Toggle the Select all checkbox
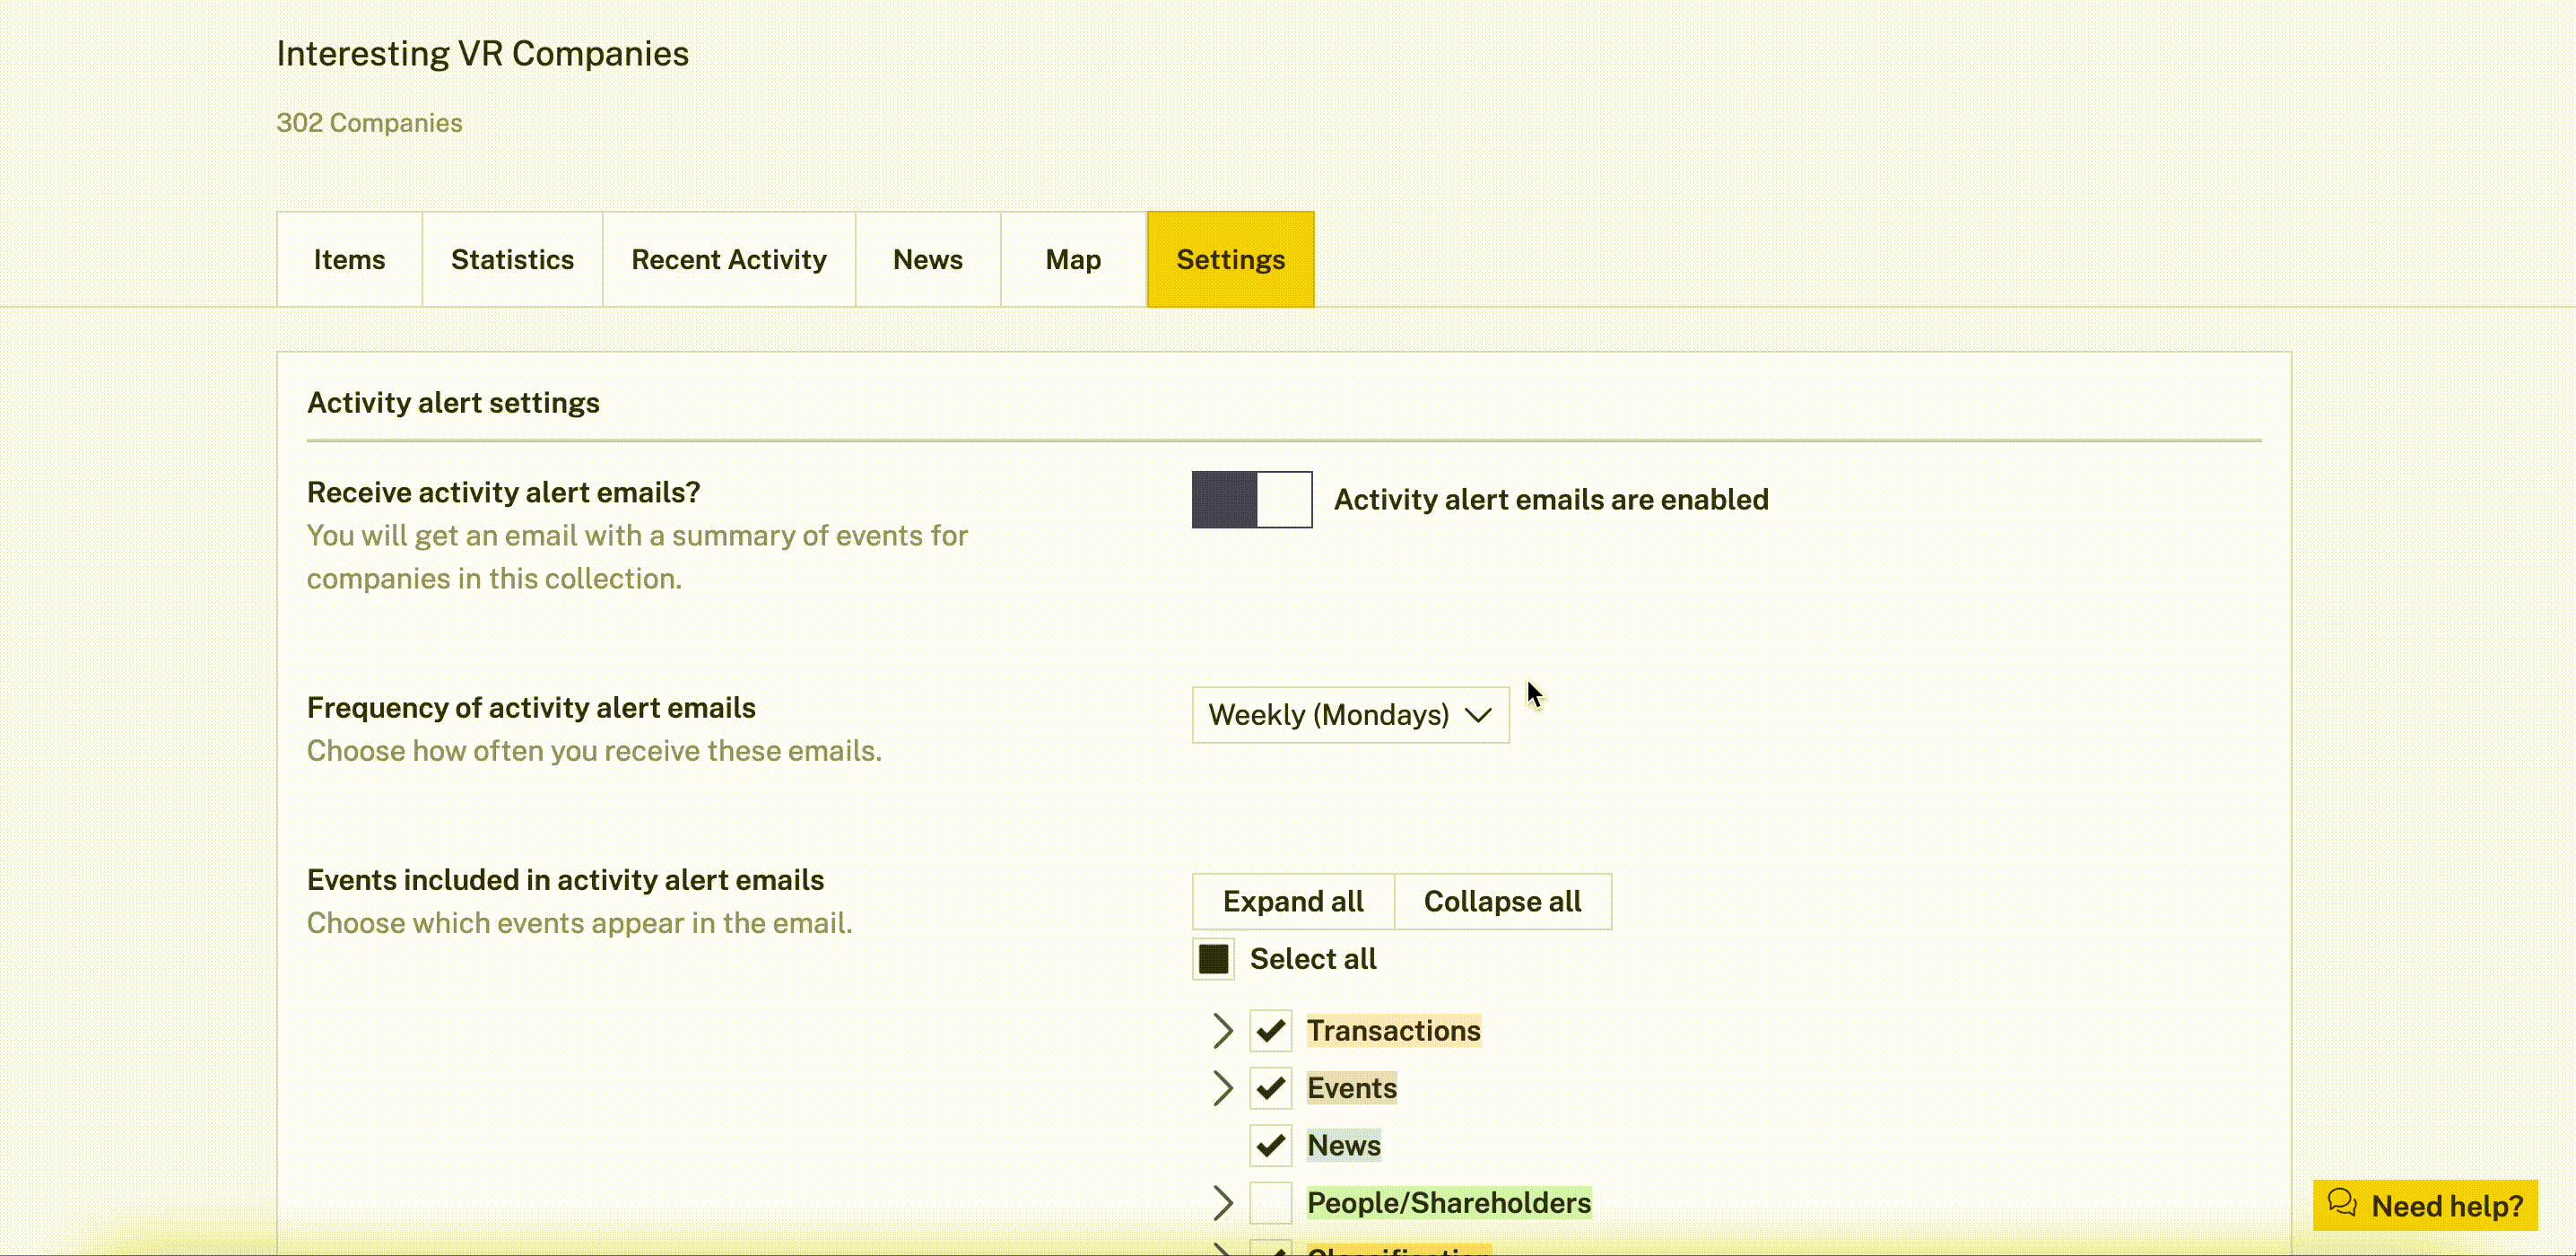The image size is (2576, 1256). point(1213,959)
